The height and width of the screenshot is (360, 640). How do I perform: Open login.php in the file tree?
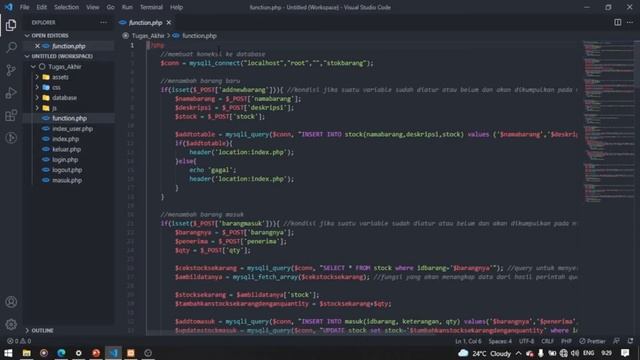coord(69,160)
